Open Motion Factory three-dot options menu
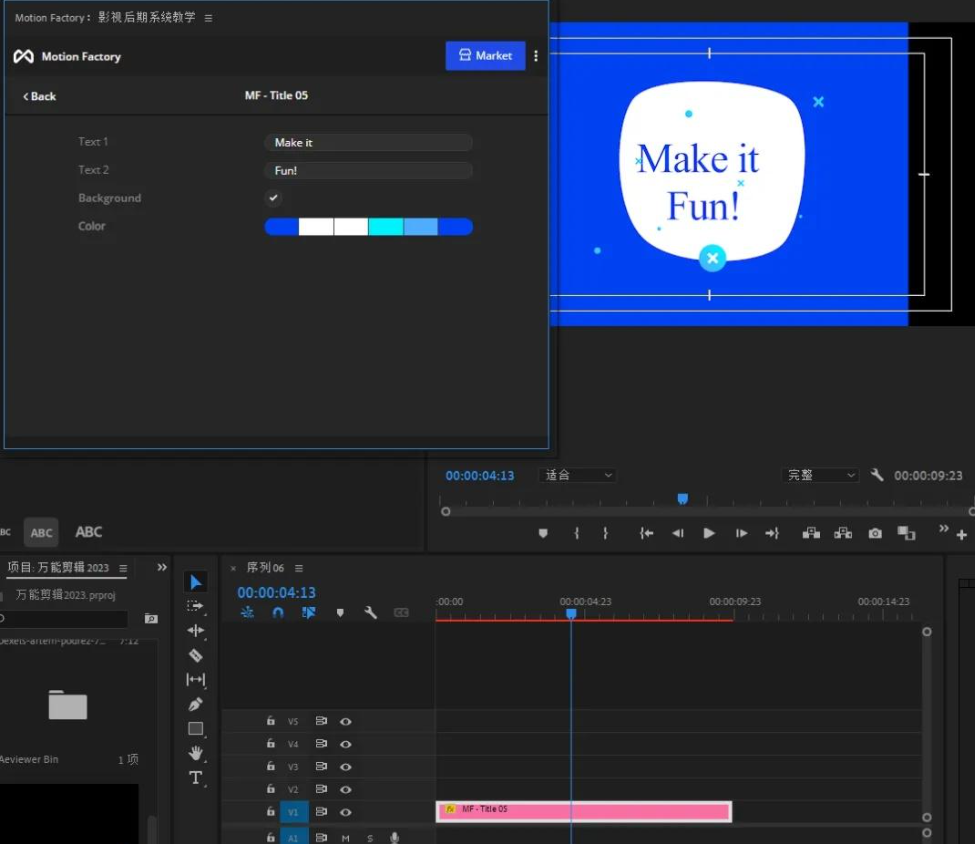Screen dimensions: 975x844 coord(536,56)
